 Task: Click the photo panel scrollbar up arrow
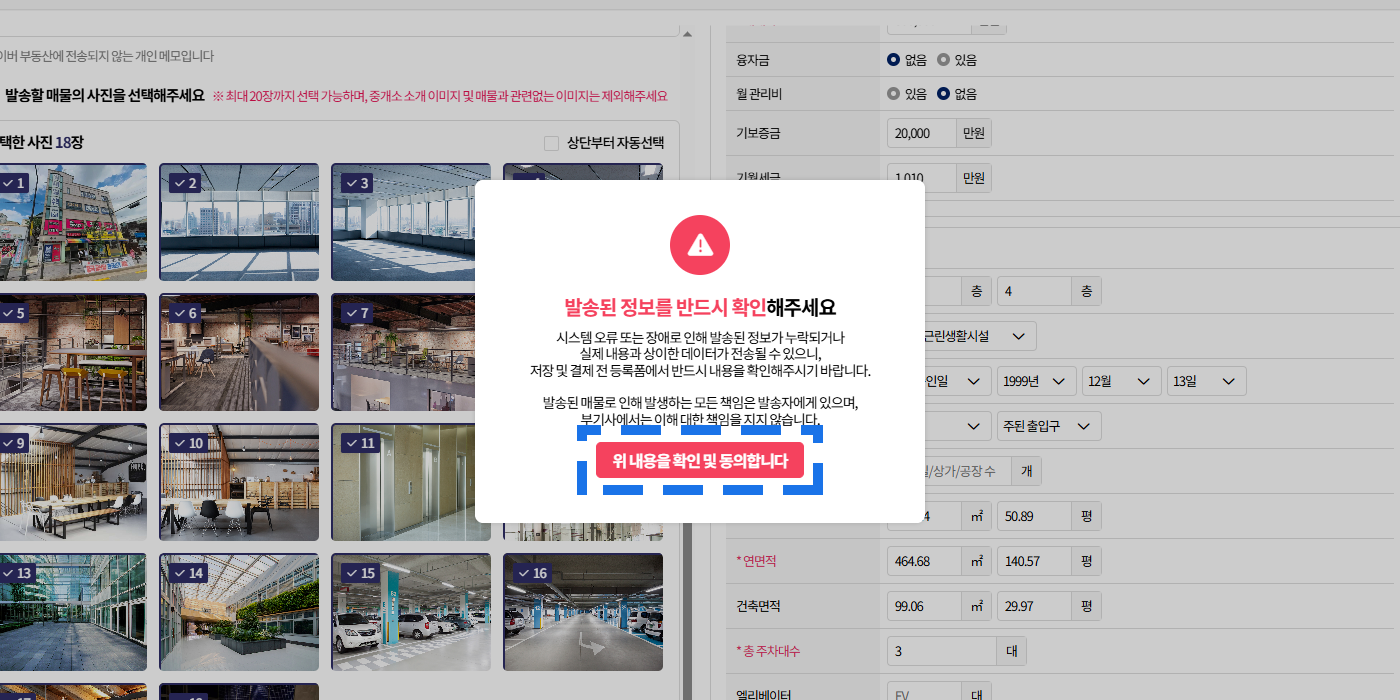(x=687, y=34)
